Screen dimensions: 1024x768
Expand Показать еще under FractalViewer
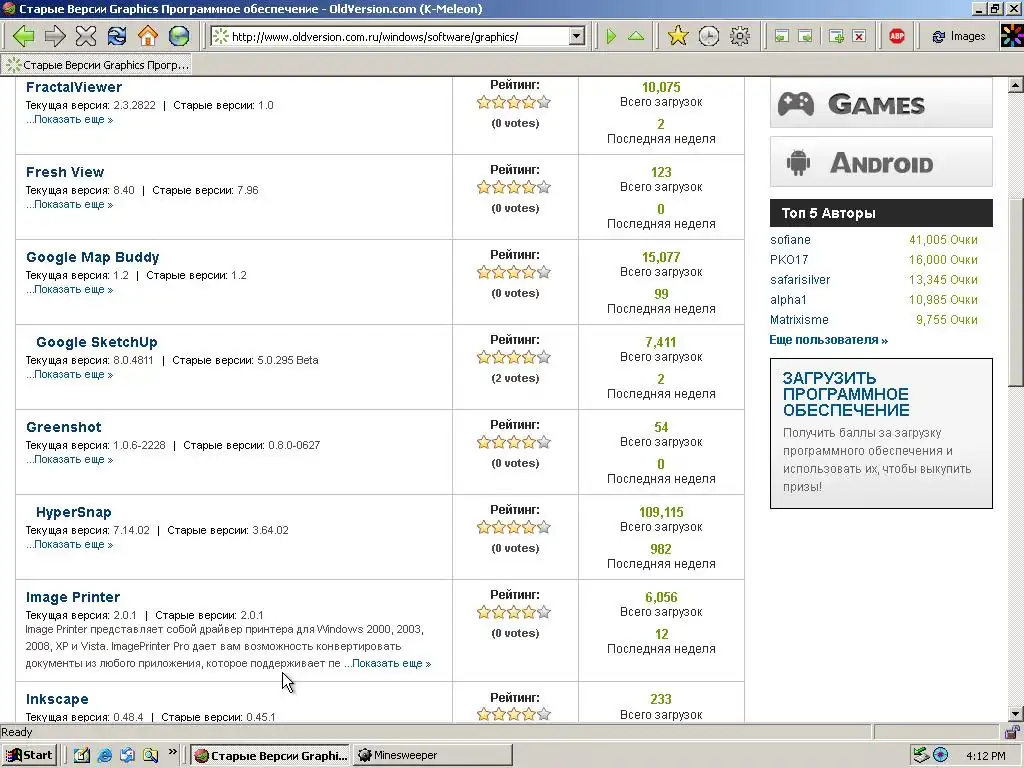[x=69, y=120]
